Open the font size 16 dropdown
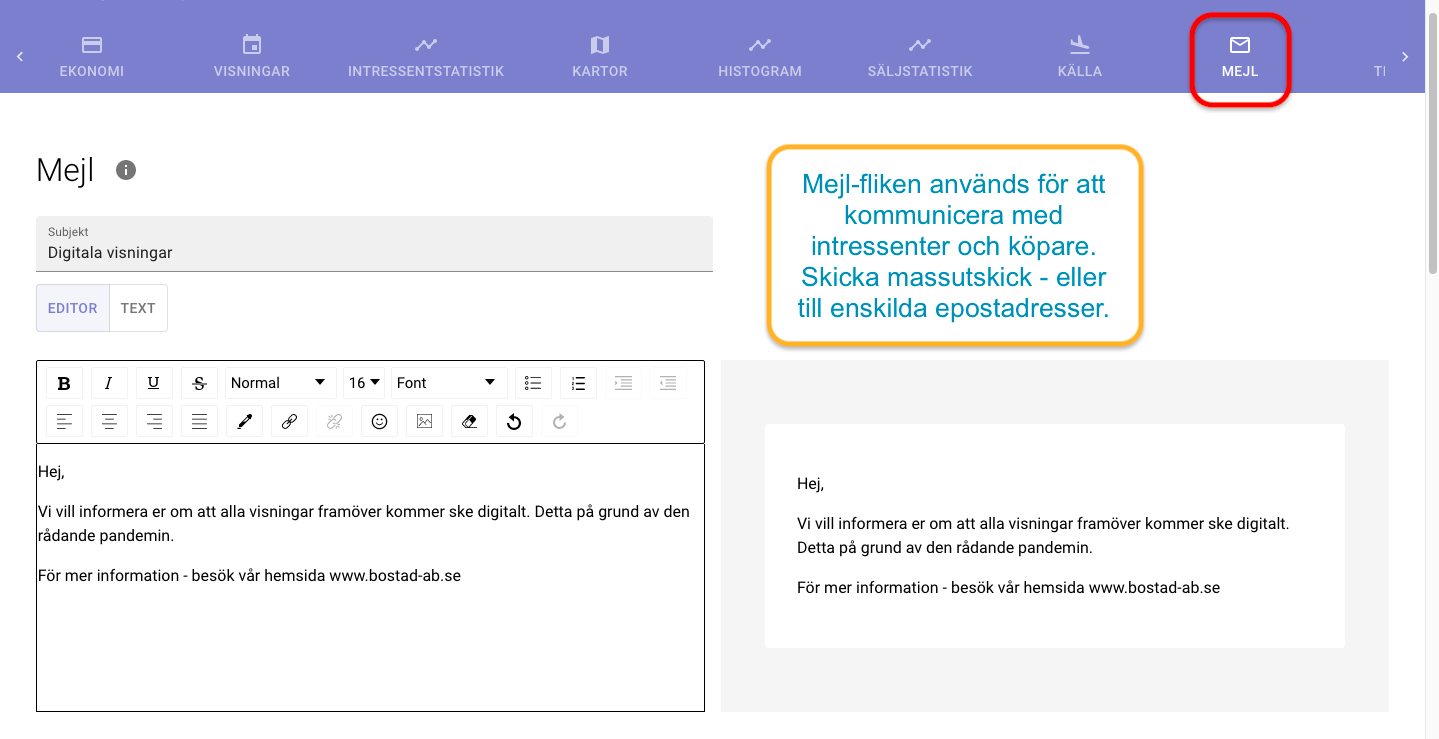 pos(363,382)
